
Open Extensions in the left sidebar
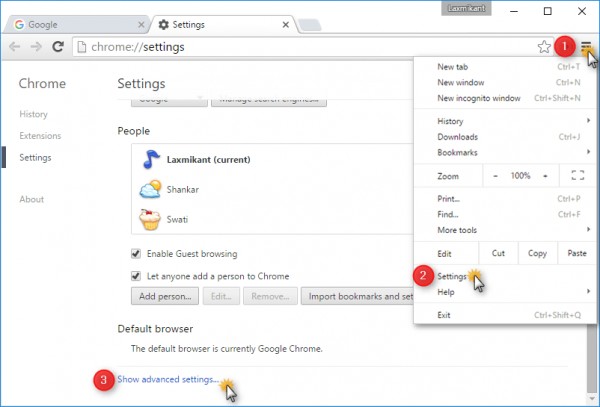click(x=40, y=136)
